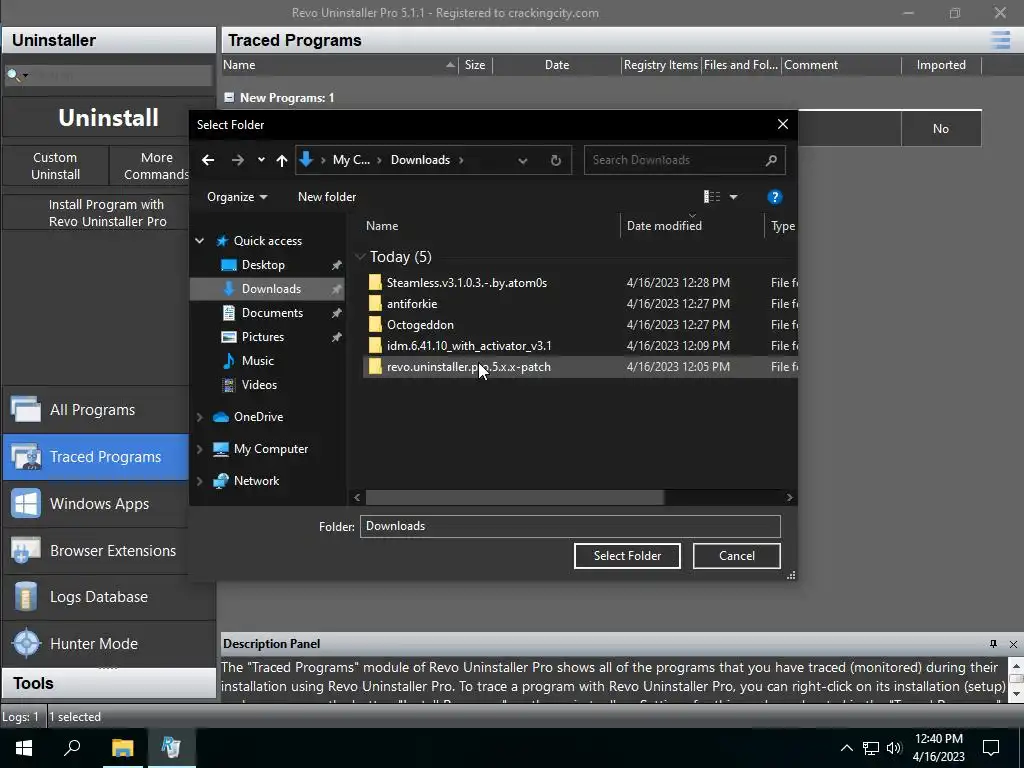Click Downloads in the address breadcrumb

point(420,160)
